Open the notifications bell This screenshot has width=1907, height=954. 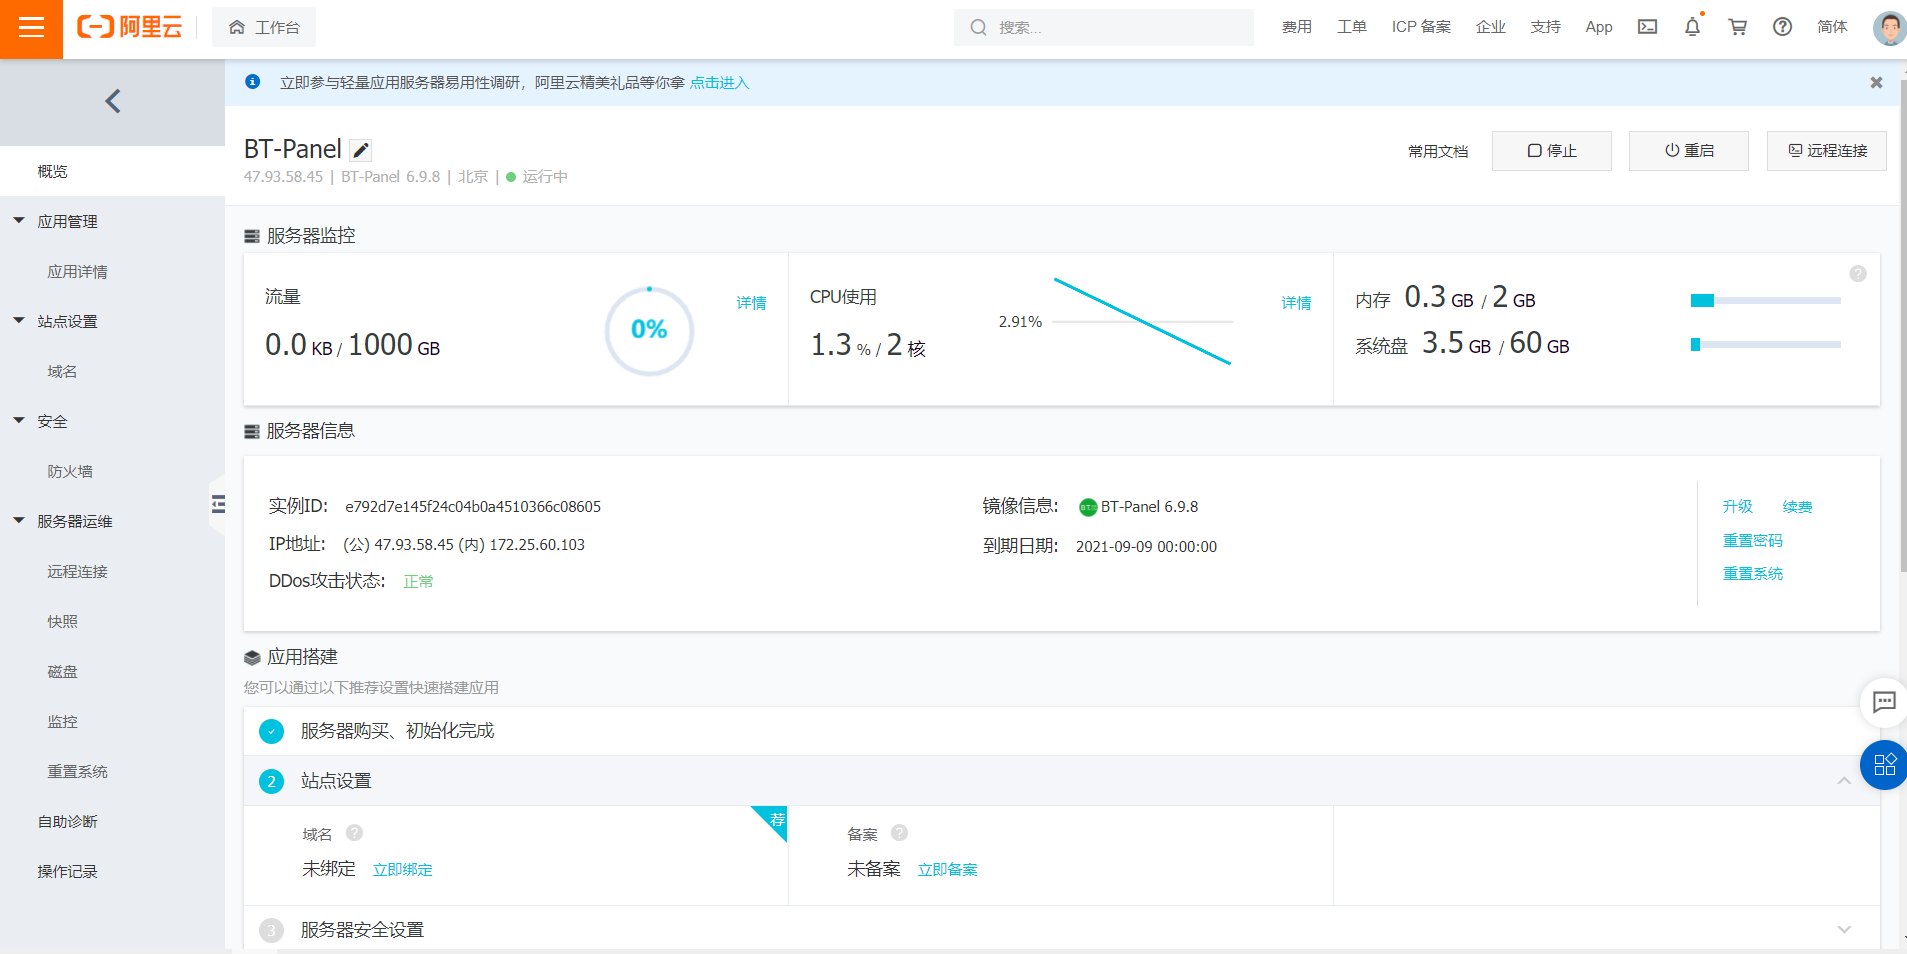click(1692, 27)
